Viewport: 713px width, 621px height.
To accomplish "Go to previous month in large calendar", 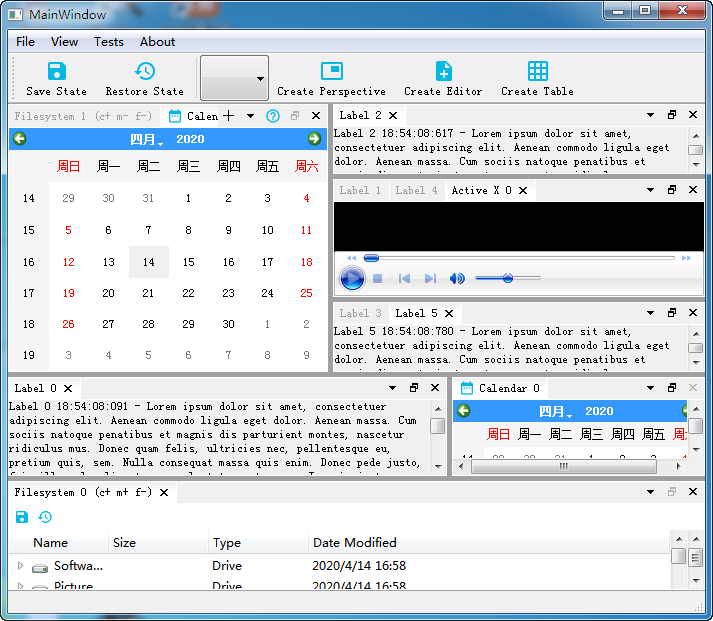I will pos(20,139).
